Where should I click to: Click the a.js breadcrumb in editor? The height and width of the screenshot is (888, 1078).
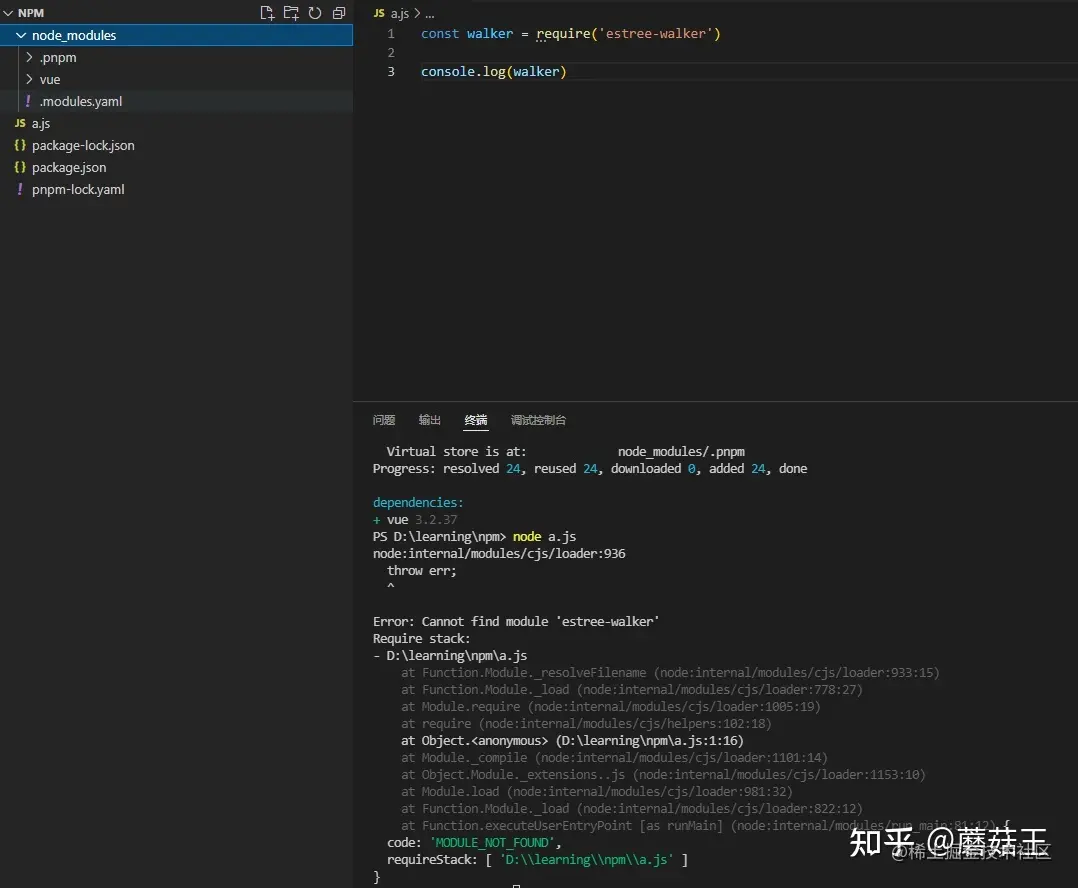[x=399, y=13]
